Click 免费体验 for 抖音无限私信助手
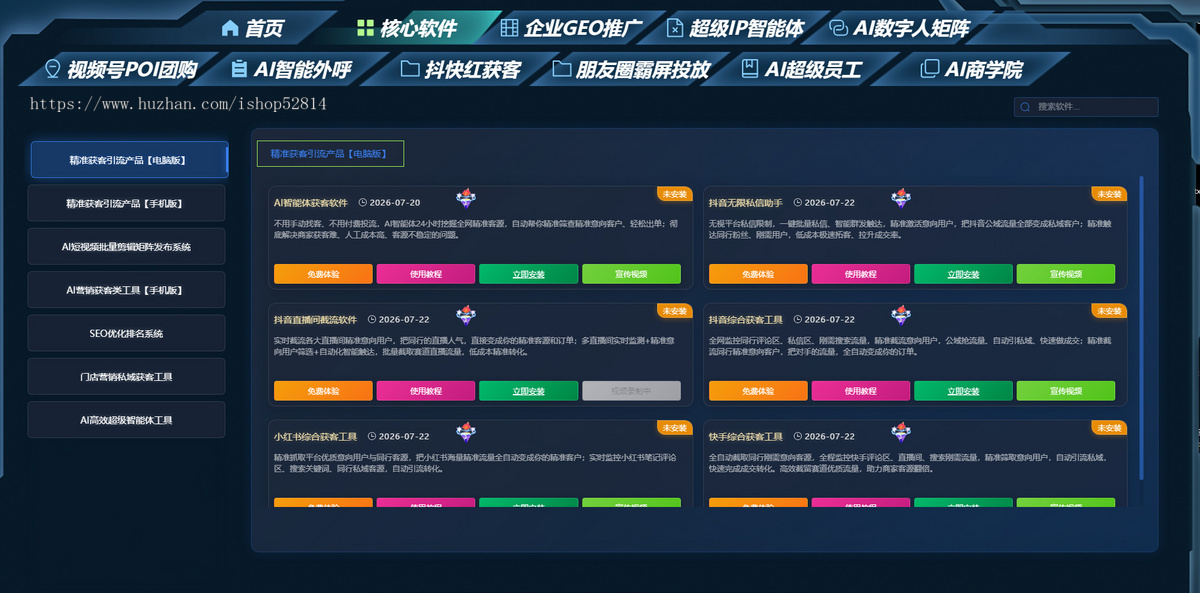This screenshot has height=593, width=1200. 758,274
